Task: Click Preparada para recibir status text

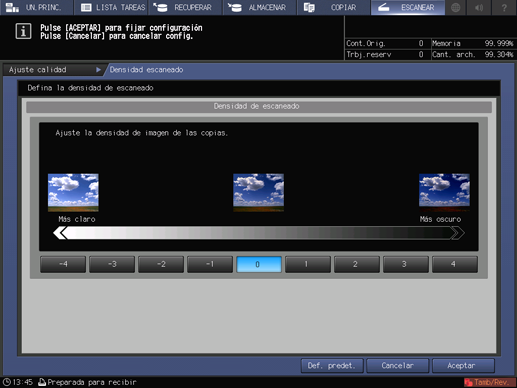Action: tap(92, 382)
